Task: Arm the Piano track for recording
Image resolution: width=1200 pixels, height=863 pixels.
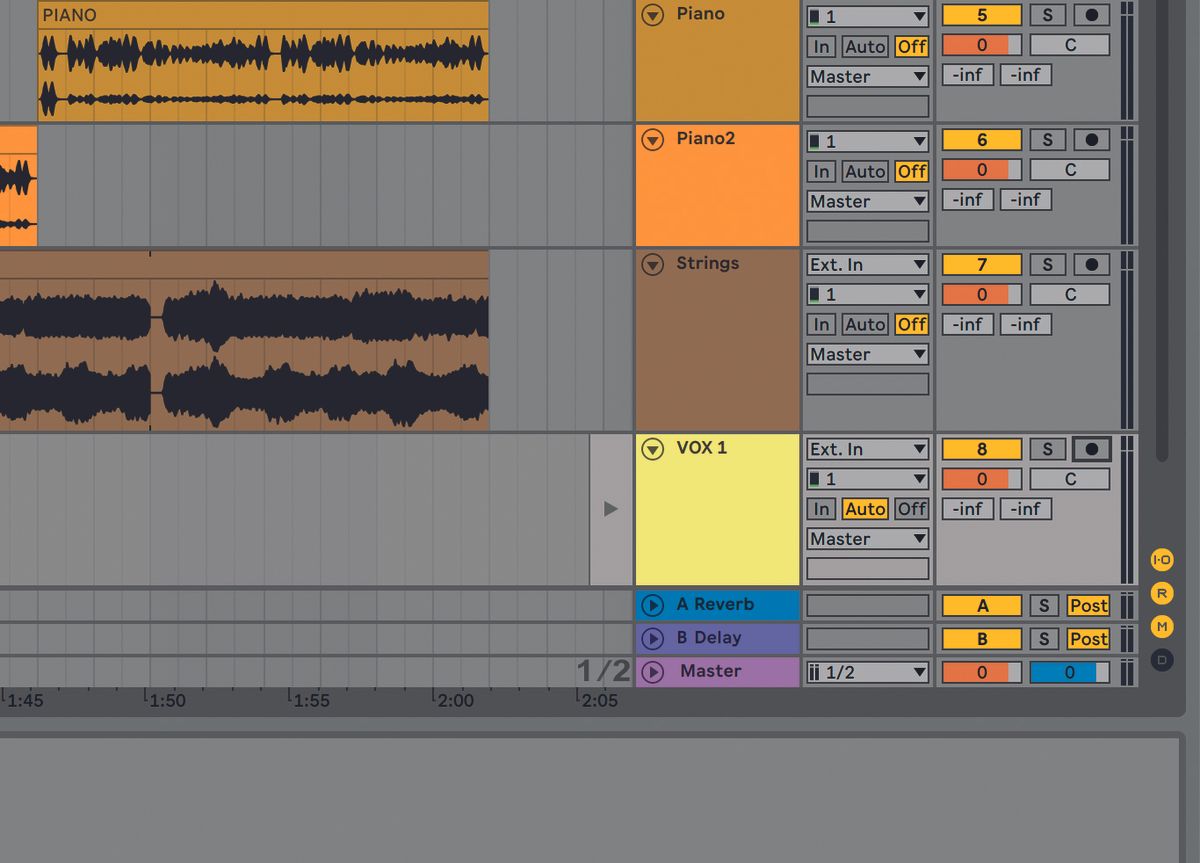Action: tap(1090, 14)
